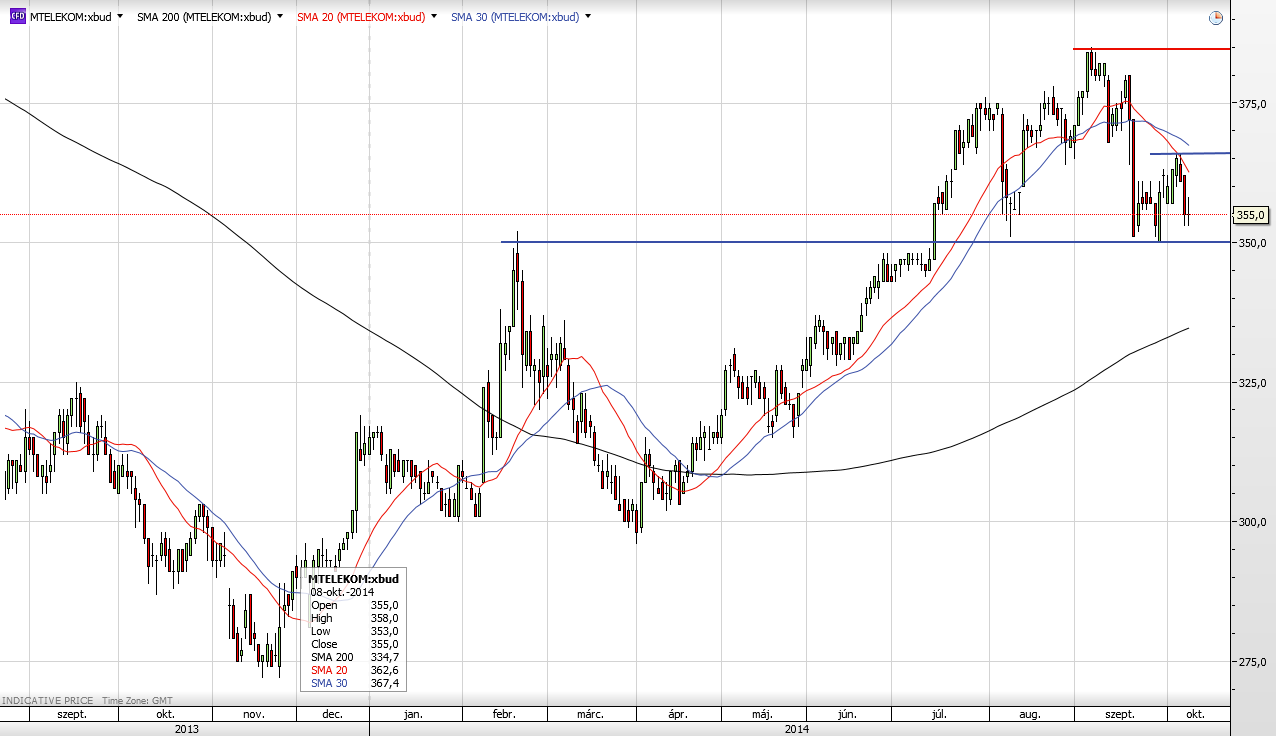
Task: Click the okt. month label under 2013
Action: (165, 715)
